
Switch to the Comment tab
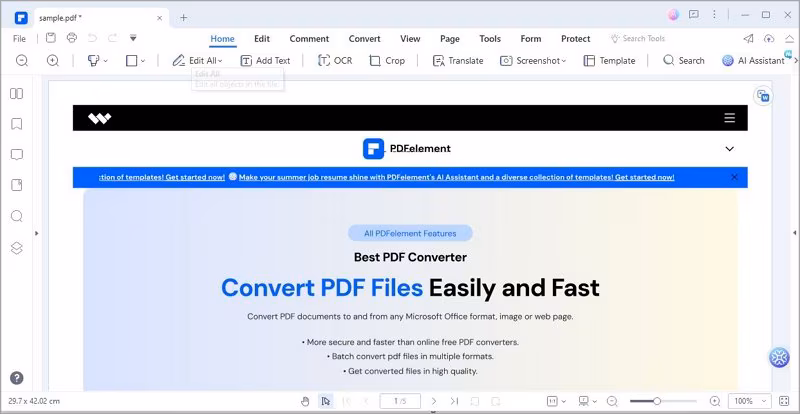(x=309, y=38)
